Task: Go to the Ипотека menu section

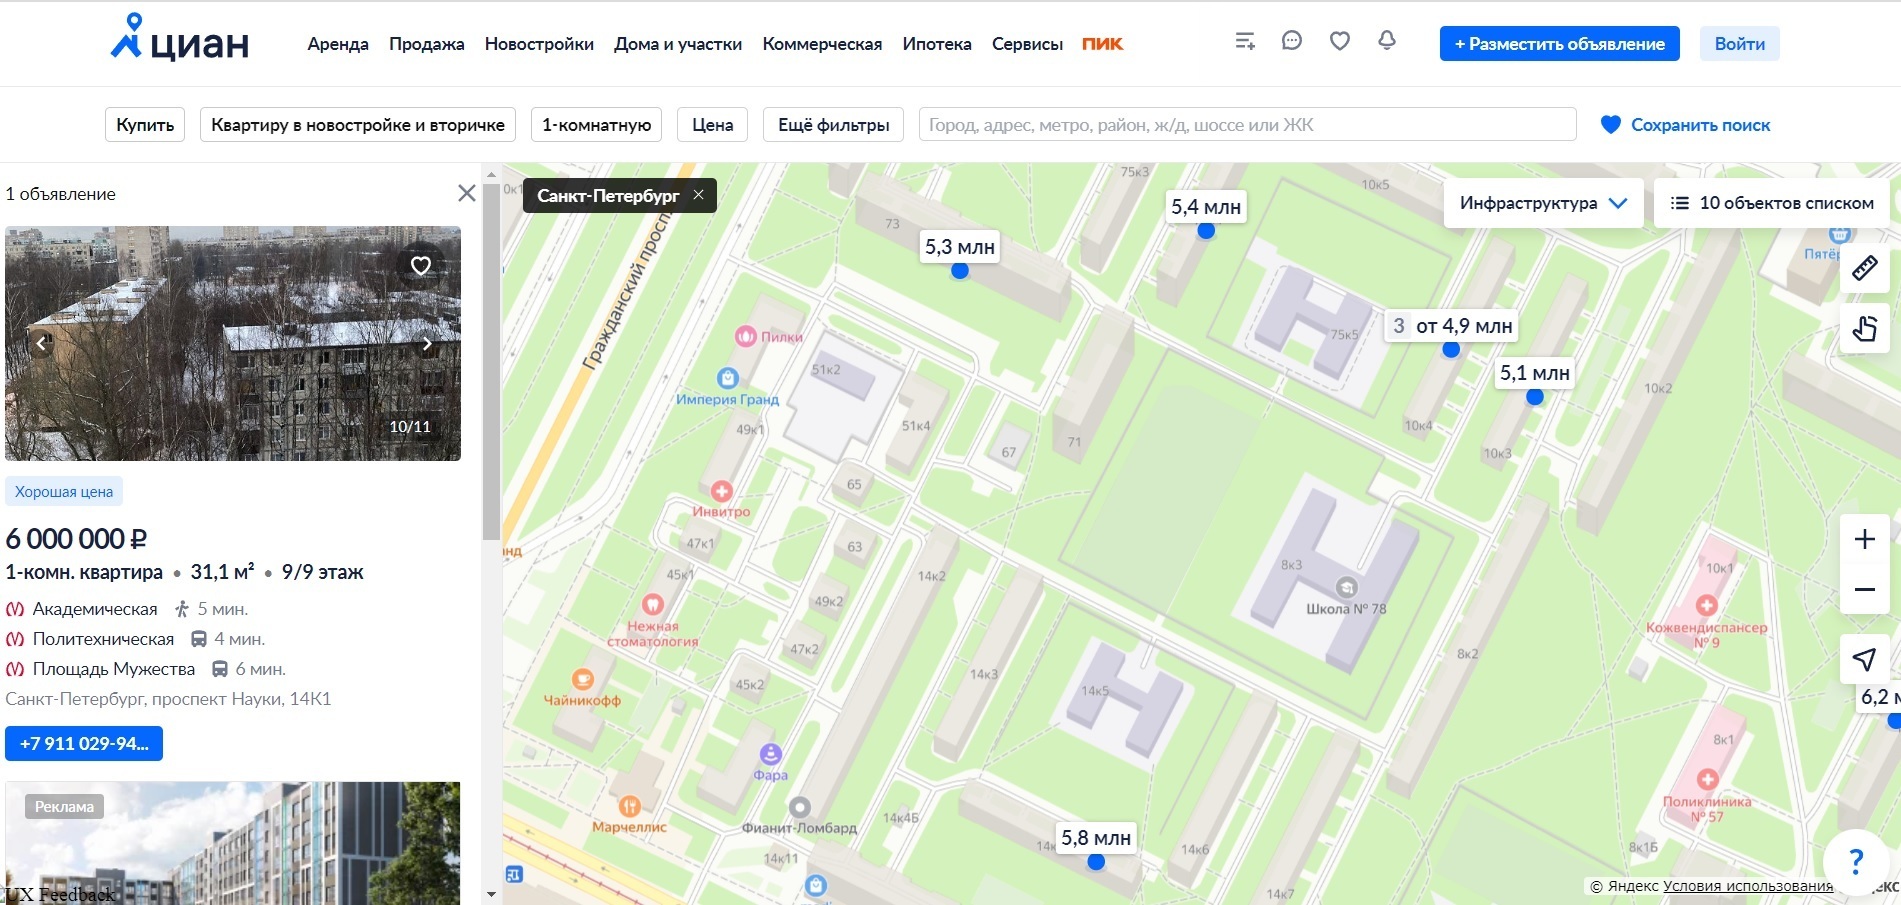Action: pos(936,44)
